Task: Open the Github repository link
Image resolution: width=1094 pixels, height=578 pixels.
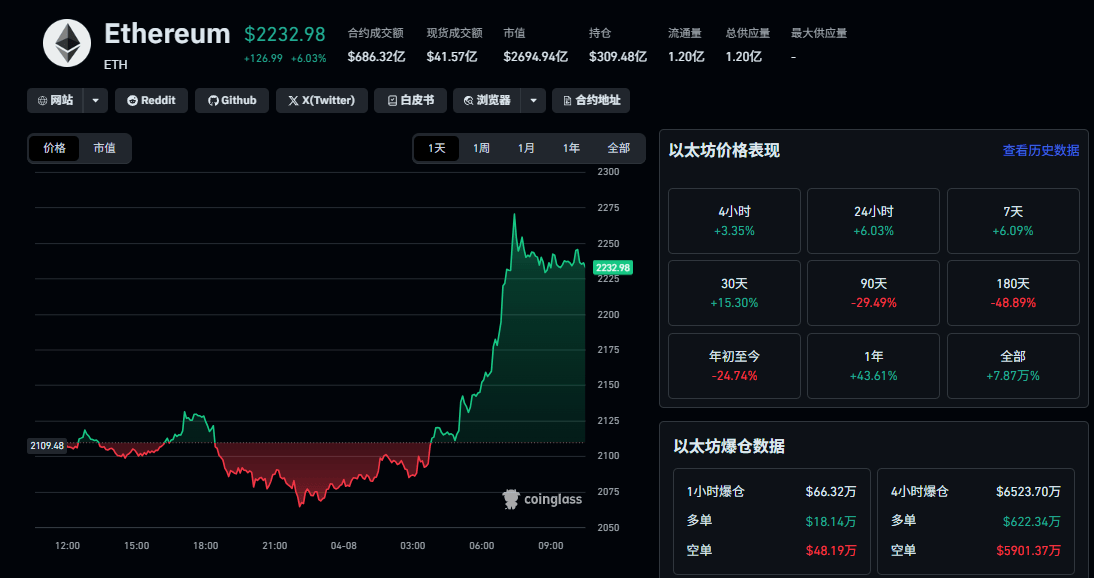Action: [232, 100]
